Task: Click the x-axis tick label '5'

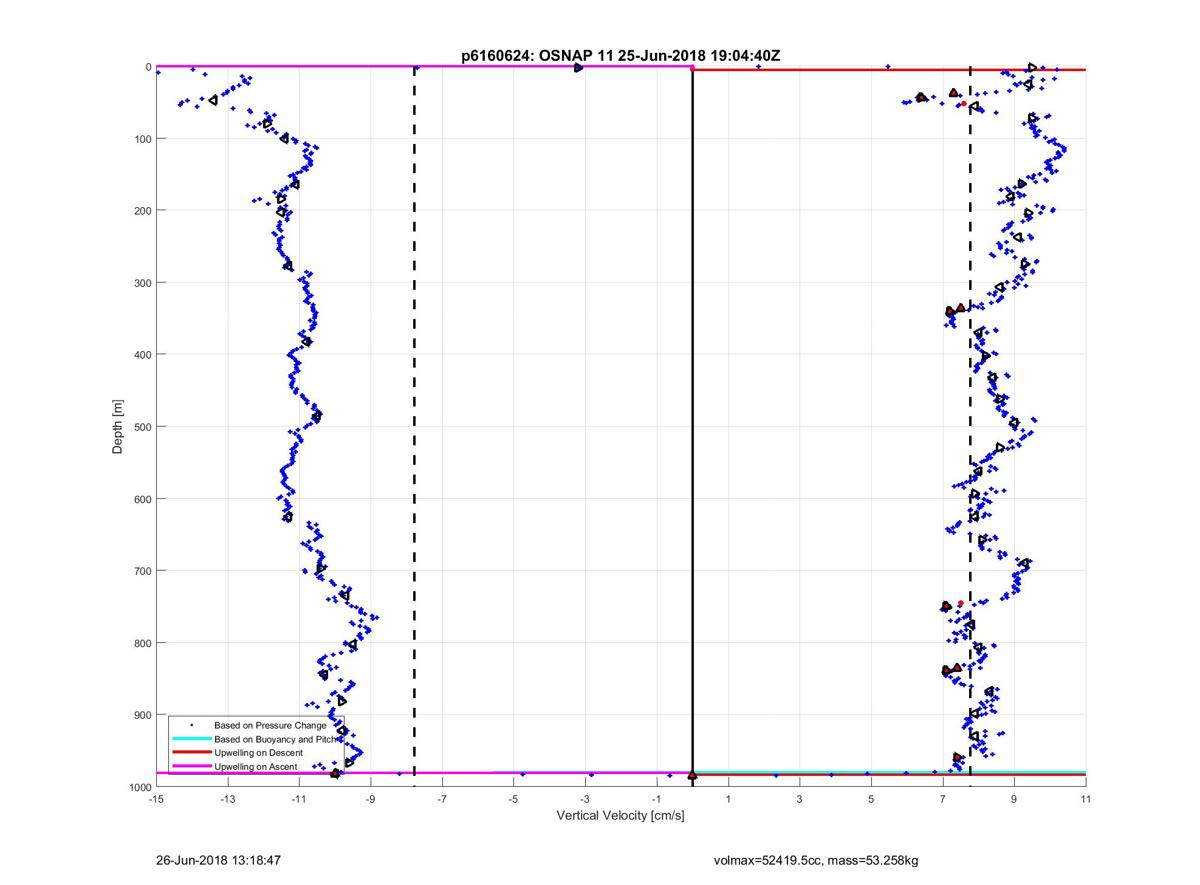Action: (x=871, y=800)
